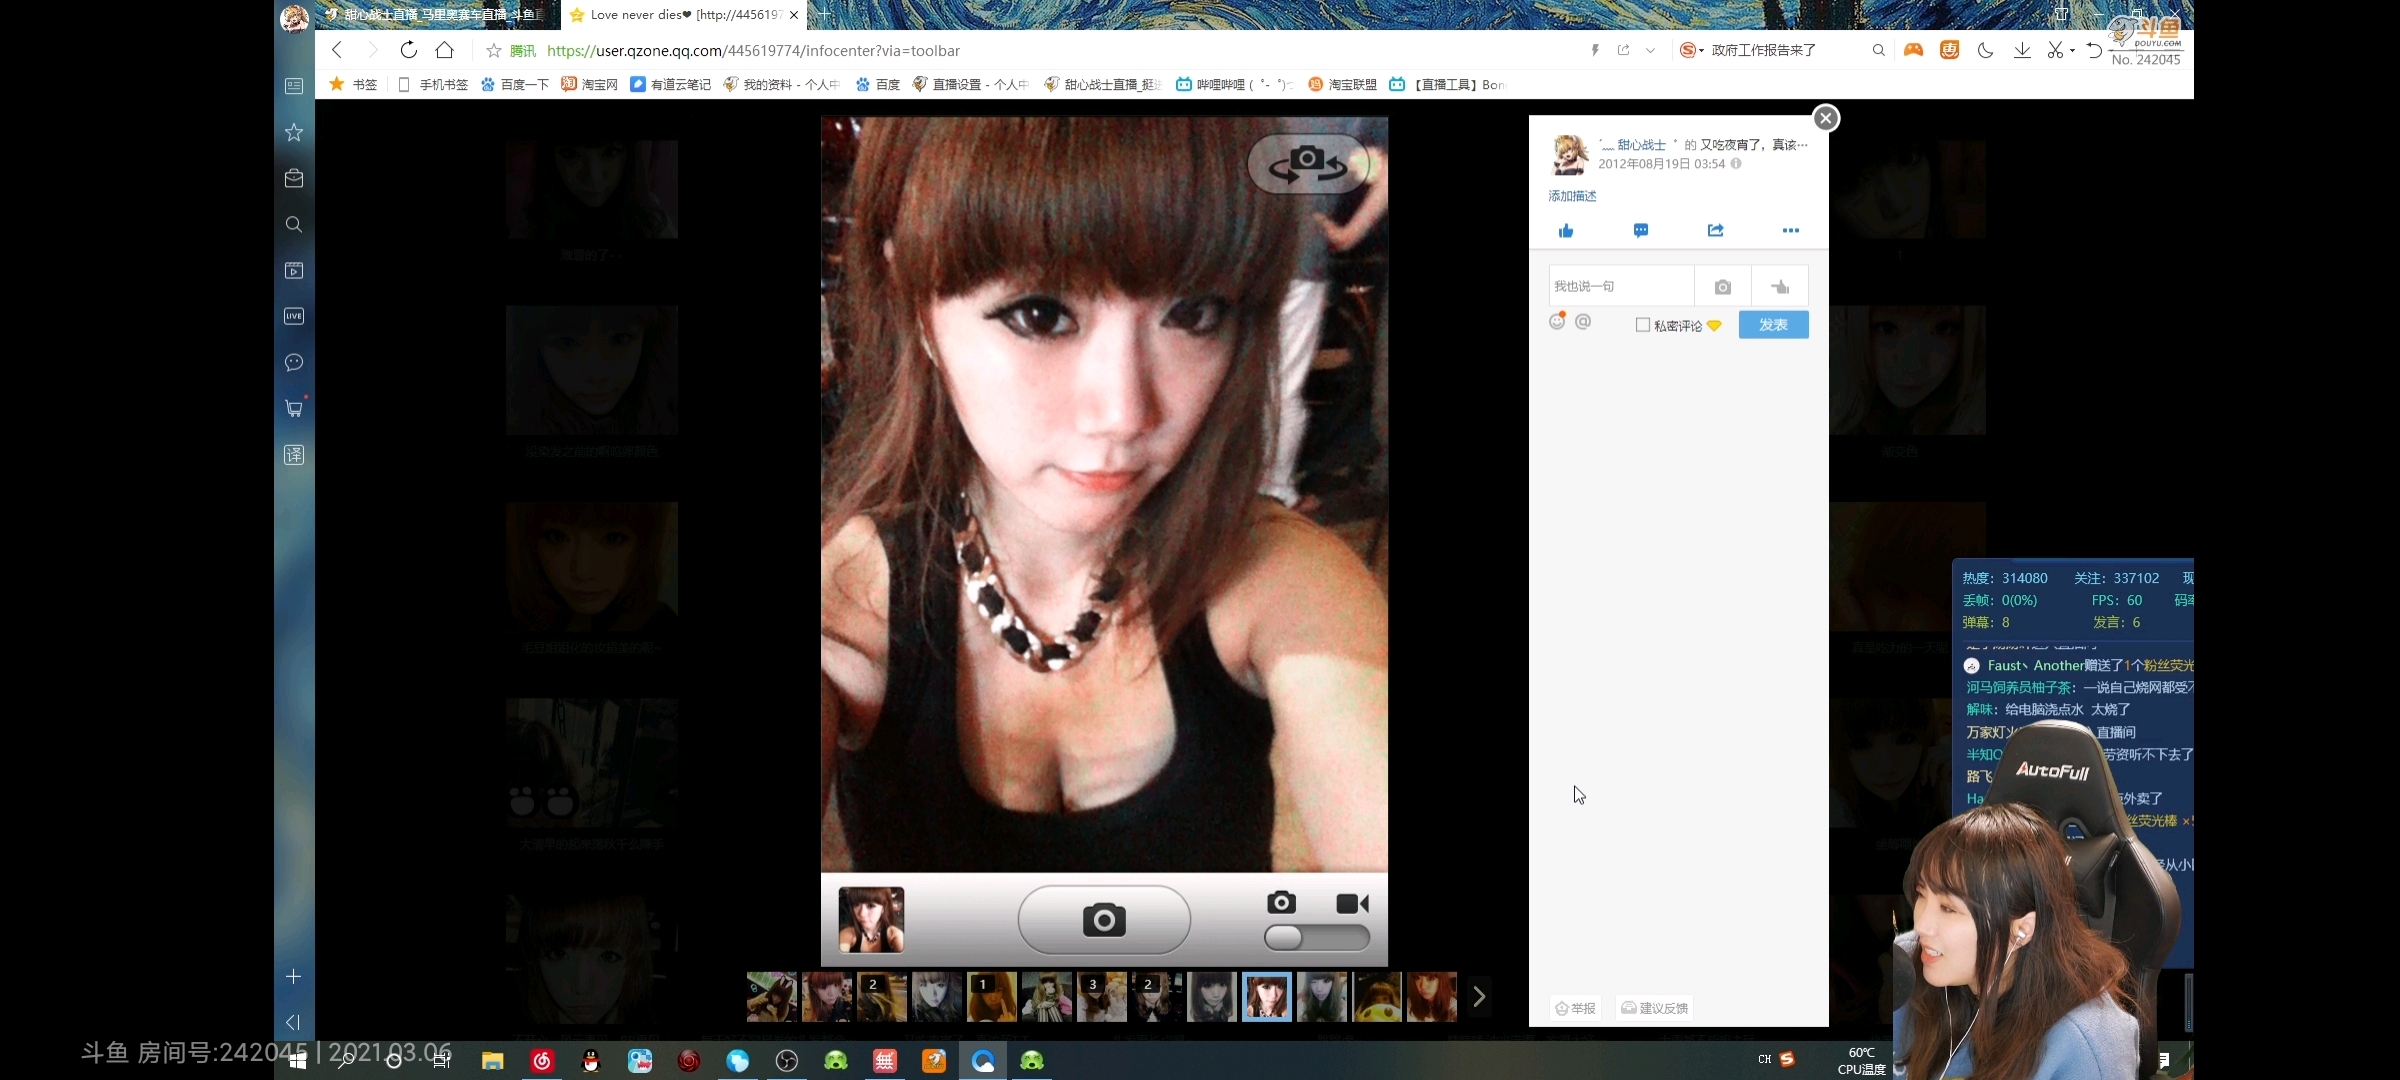The width and height of the screenshot is (2400, 1080).
Task: Open the comment bubble icon
Action: point(1641,231)
